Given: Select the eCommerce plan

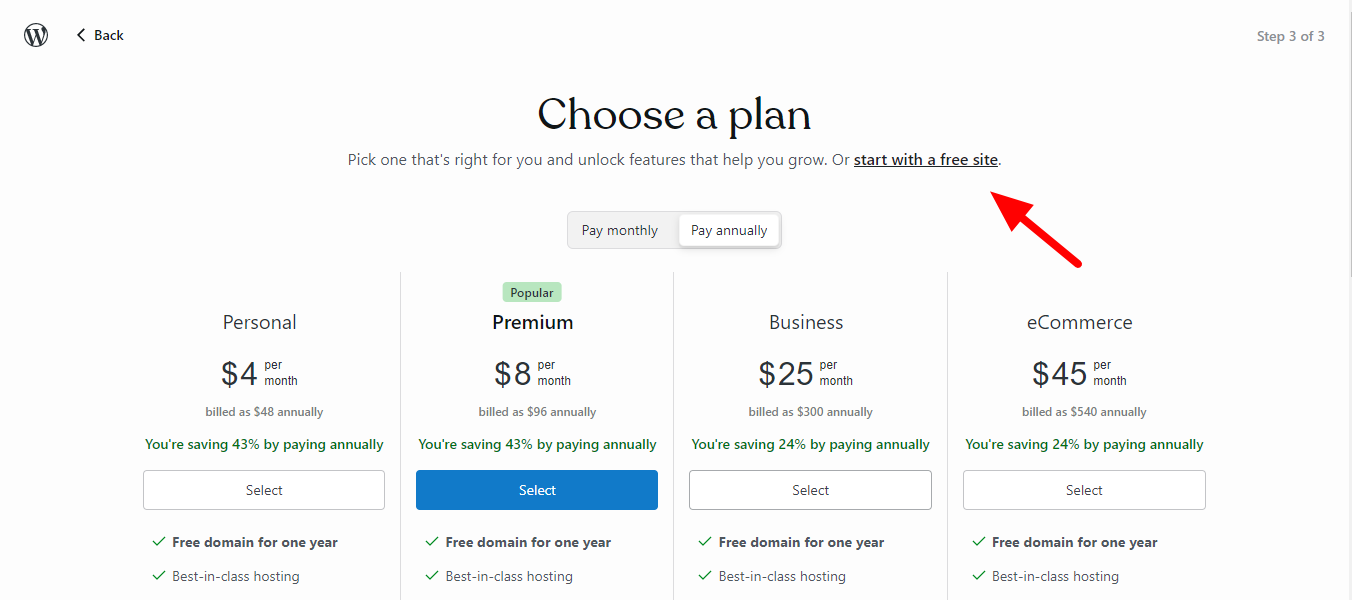Looking at the screenshot, I should 1084,490.
